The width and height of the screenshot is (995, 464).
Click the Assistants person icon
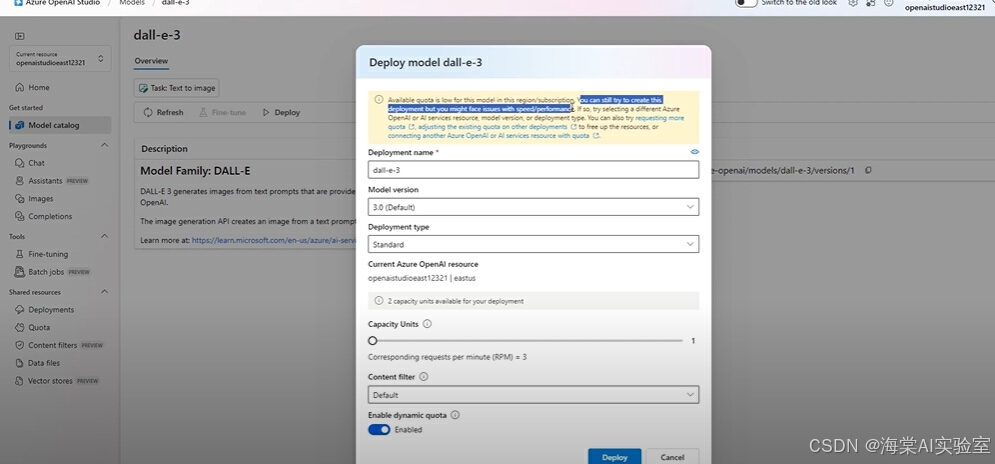point(20,181)
